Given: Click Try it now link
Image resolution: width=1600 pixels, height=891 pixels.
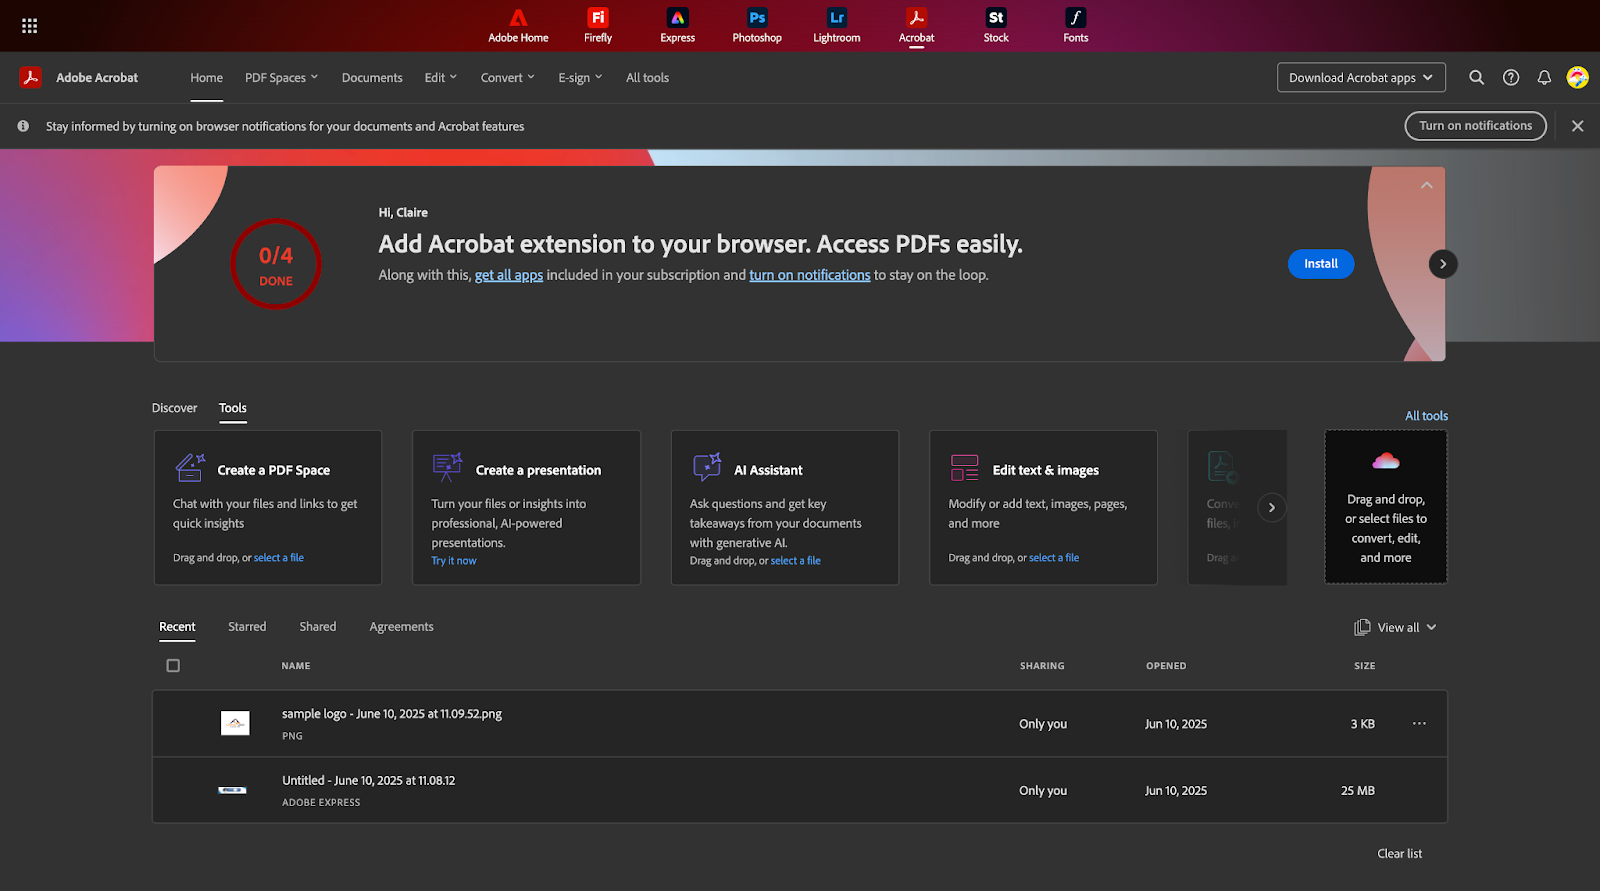Looking at the screenshot, I should 454,561.
